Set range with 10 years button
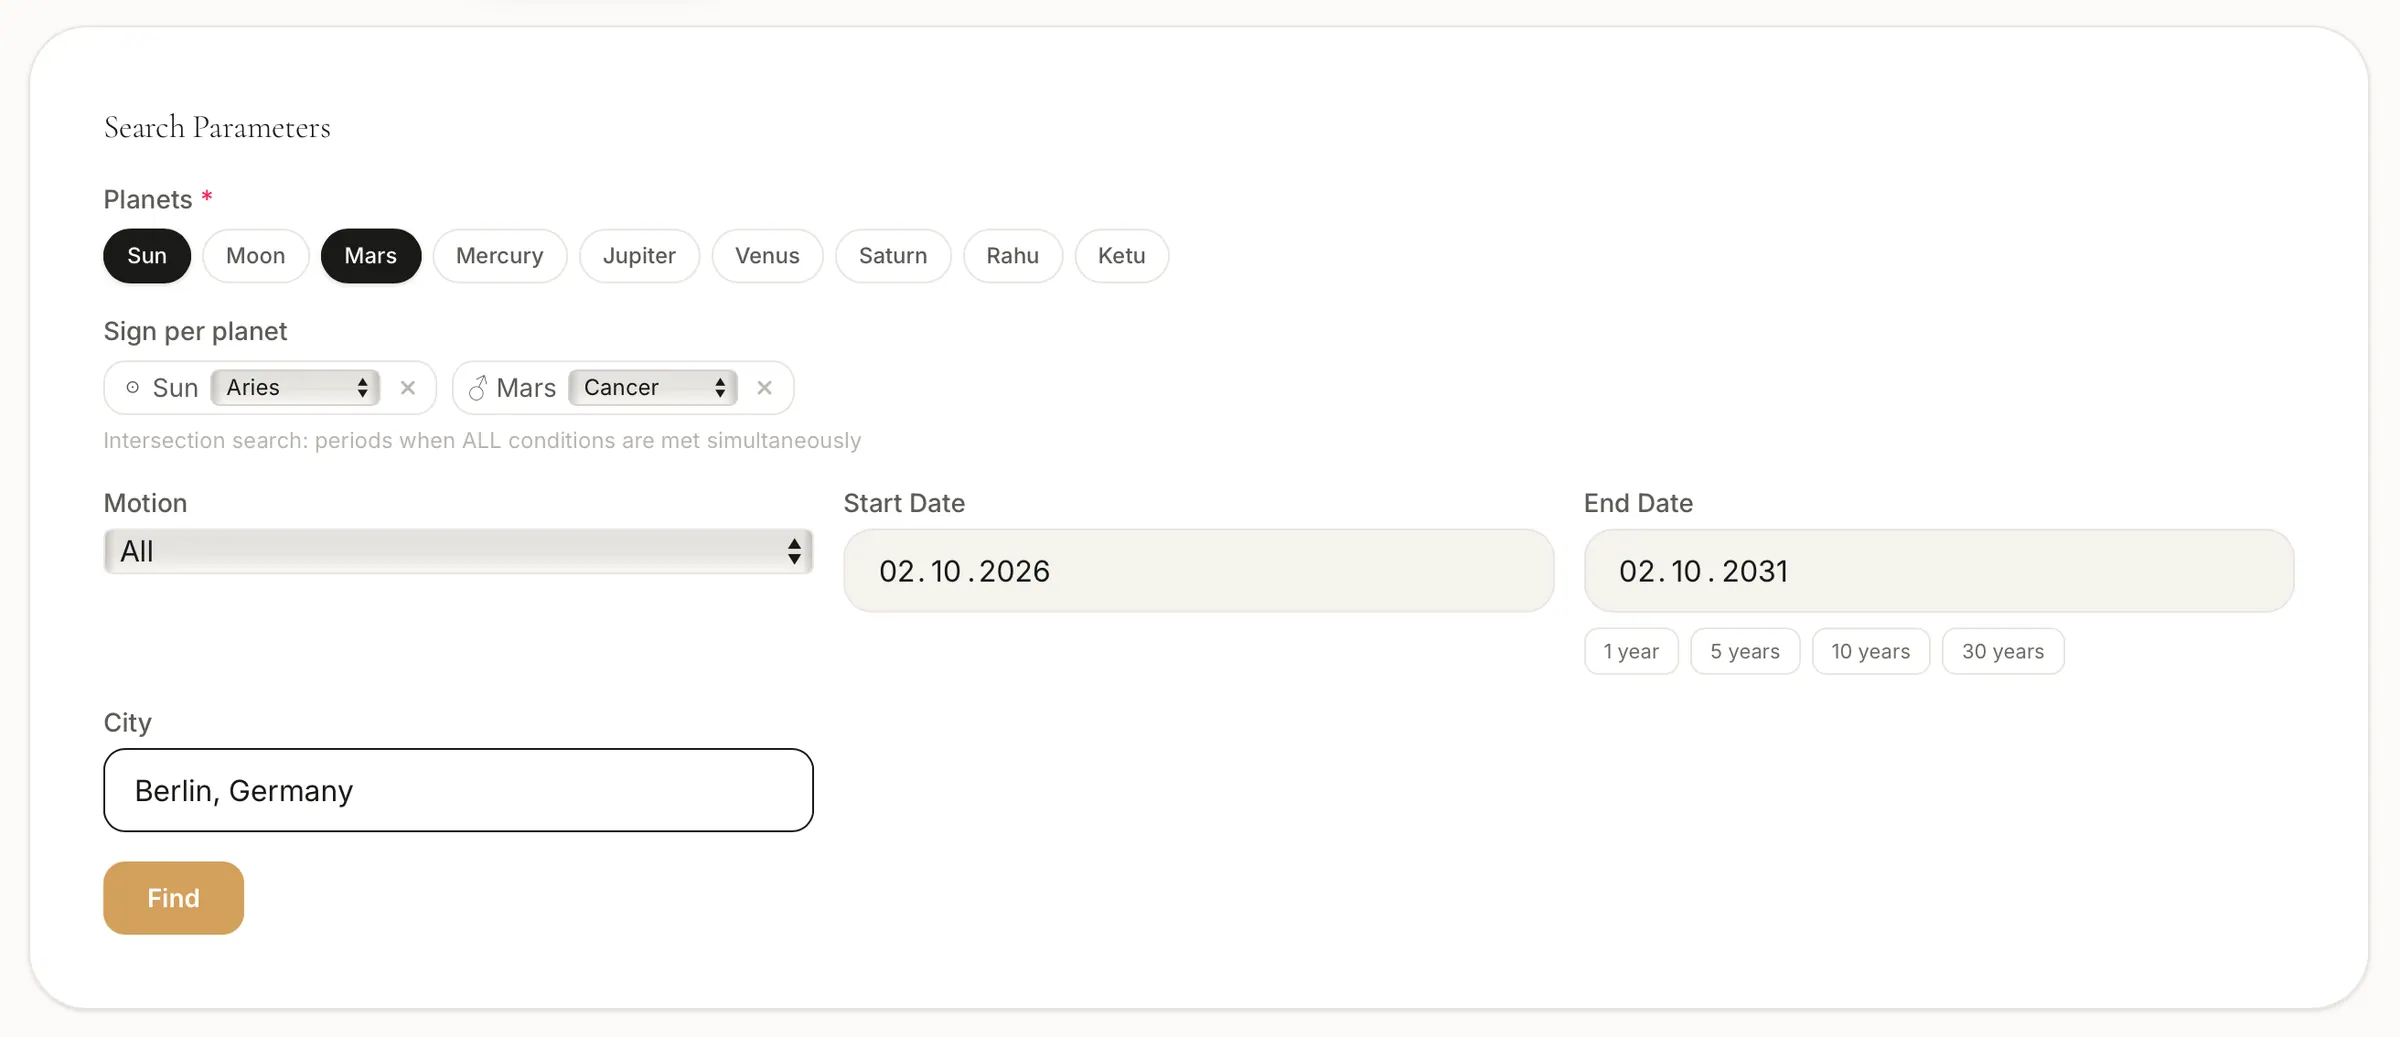 pos(1871,651)
